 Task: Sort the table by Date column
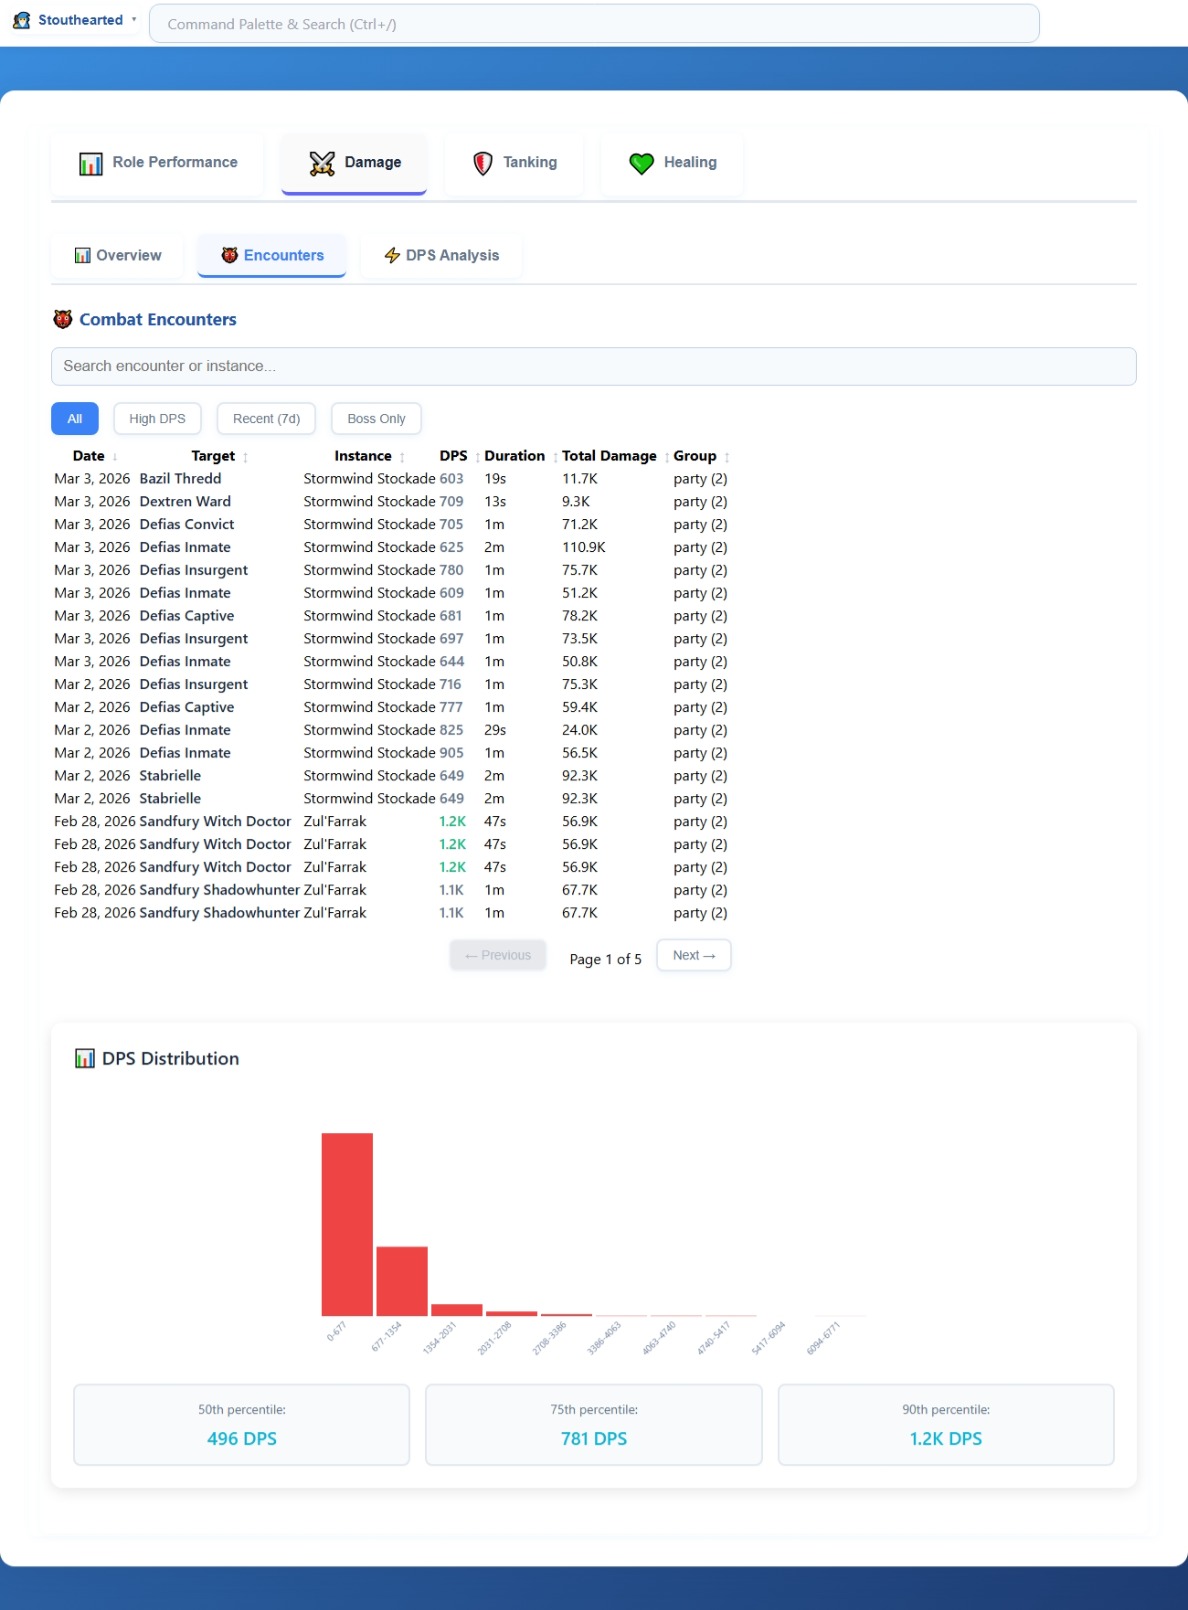coord(89,456)
